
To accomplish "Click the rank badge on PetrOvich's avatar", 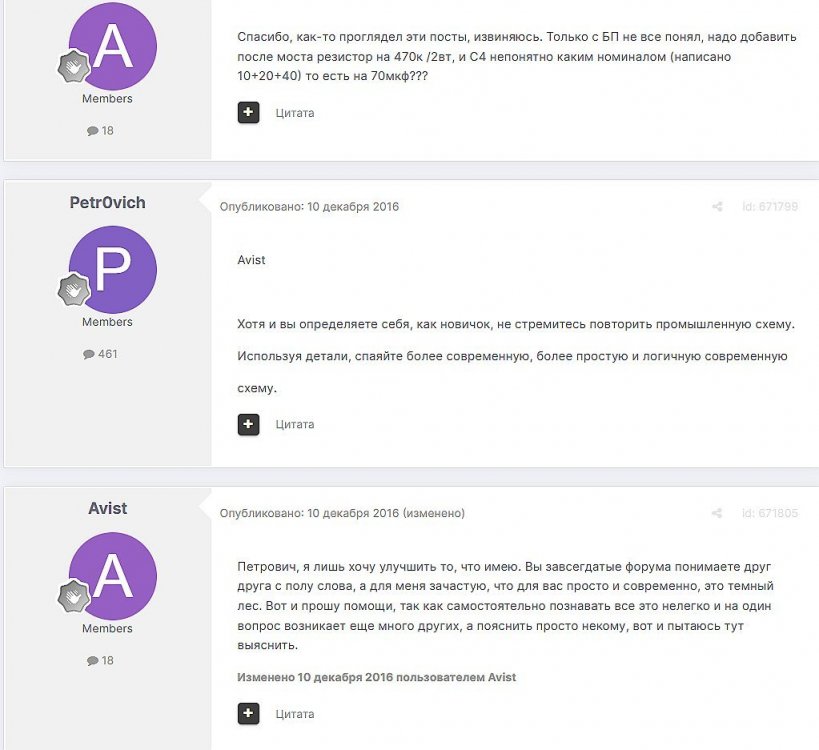I will coord(71,290).
